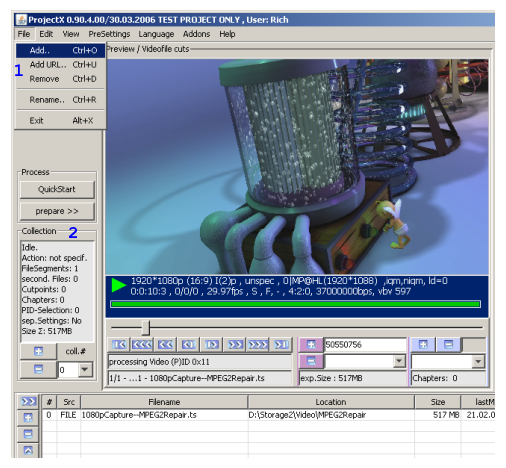506x468 pixels.
Task: Click the prepare >> button
Action: pos(57,211)
